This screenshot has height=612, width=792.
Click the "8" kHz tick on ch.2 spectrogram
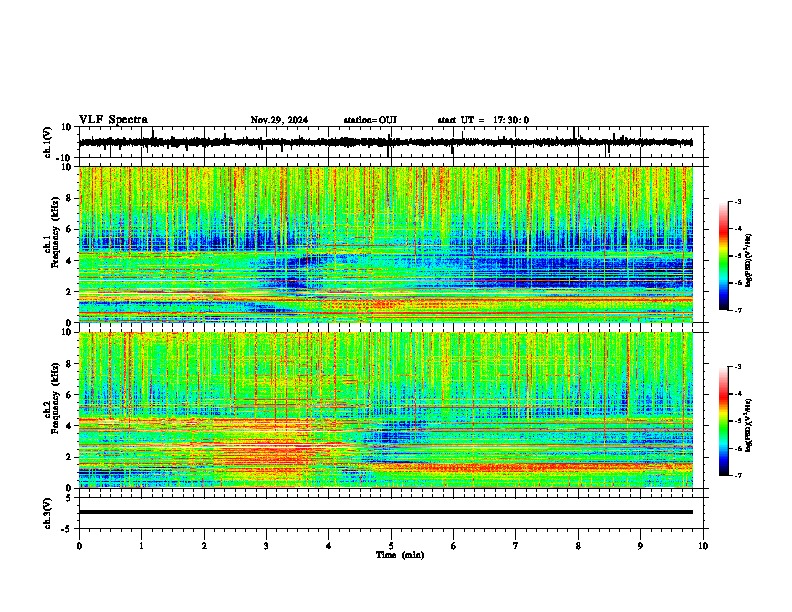tap(70, 364)
